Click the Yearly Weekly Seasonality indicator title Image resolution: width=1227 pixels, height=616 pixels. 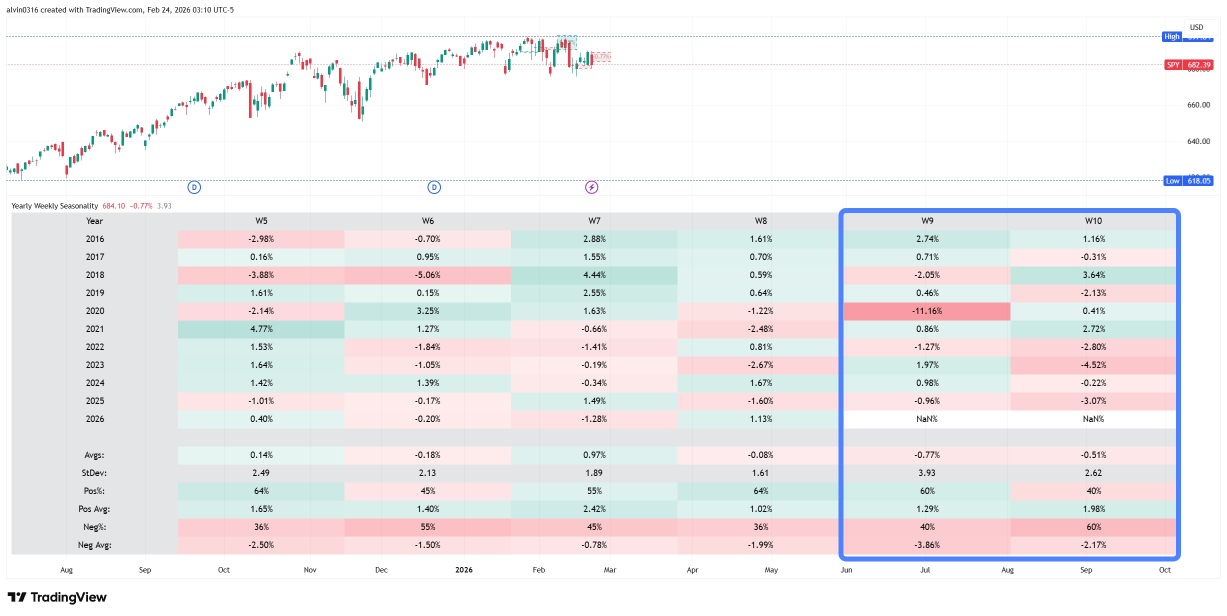click(55, 206)
